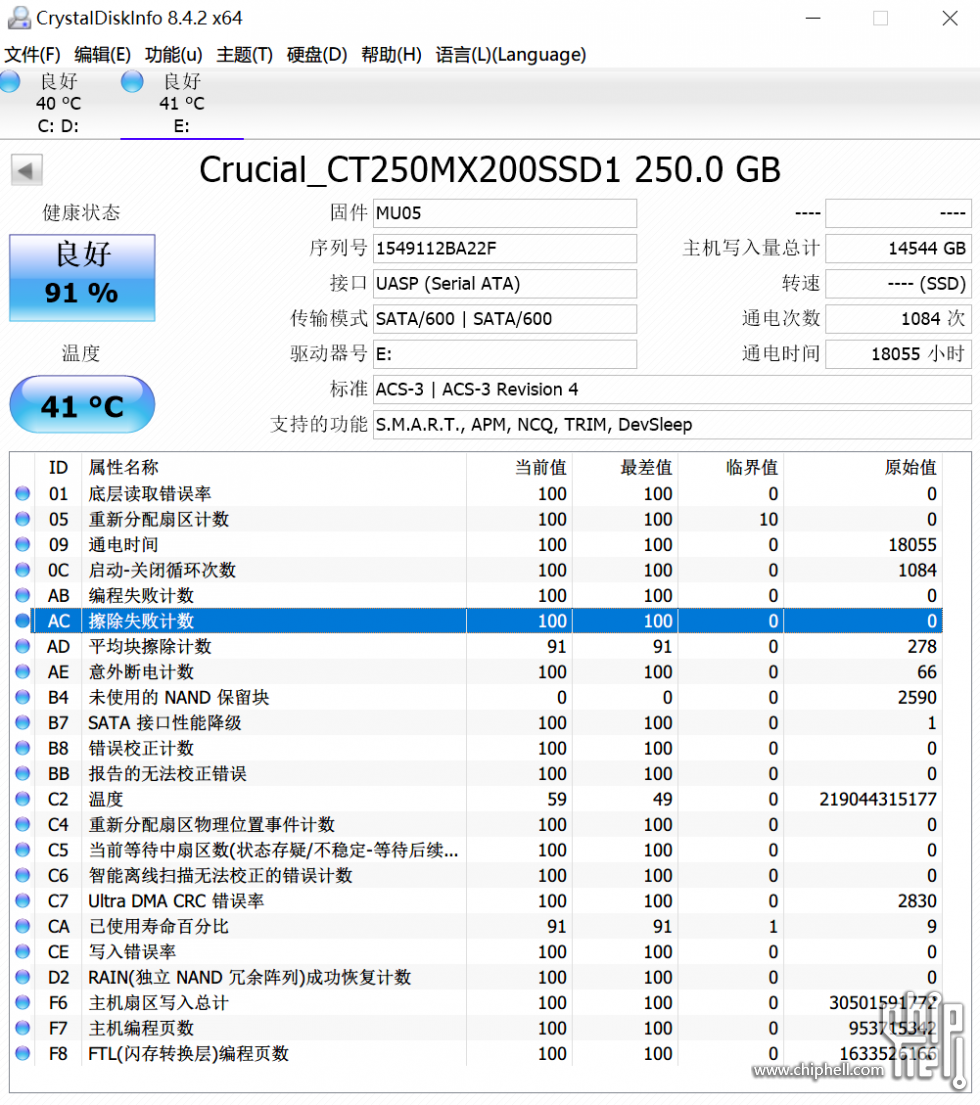980x1105 pixels.
Task: Click status circle for attribute C6
Action: (x=23, y=875)
